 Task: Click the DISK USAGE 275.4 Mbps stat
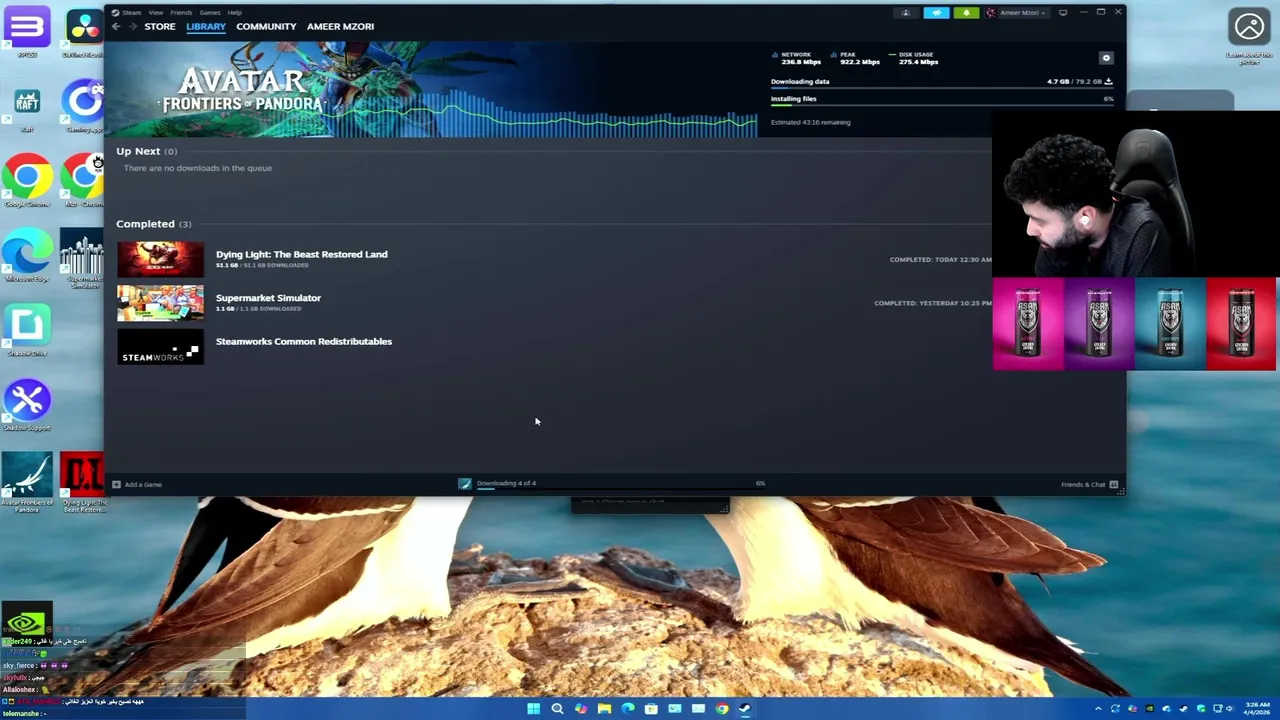click(914, 58)
